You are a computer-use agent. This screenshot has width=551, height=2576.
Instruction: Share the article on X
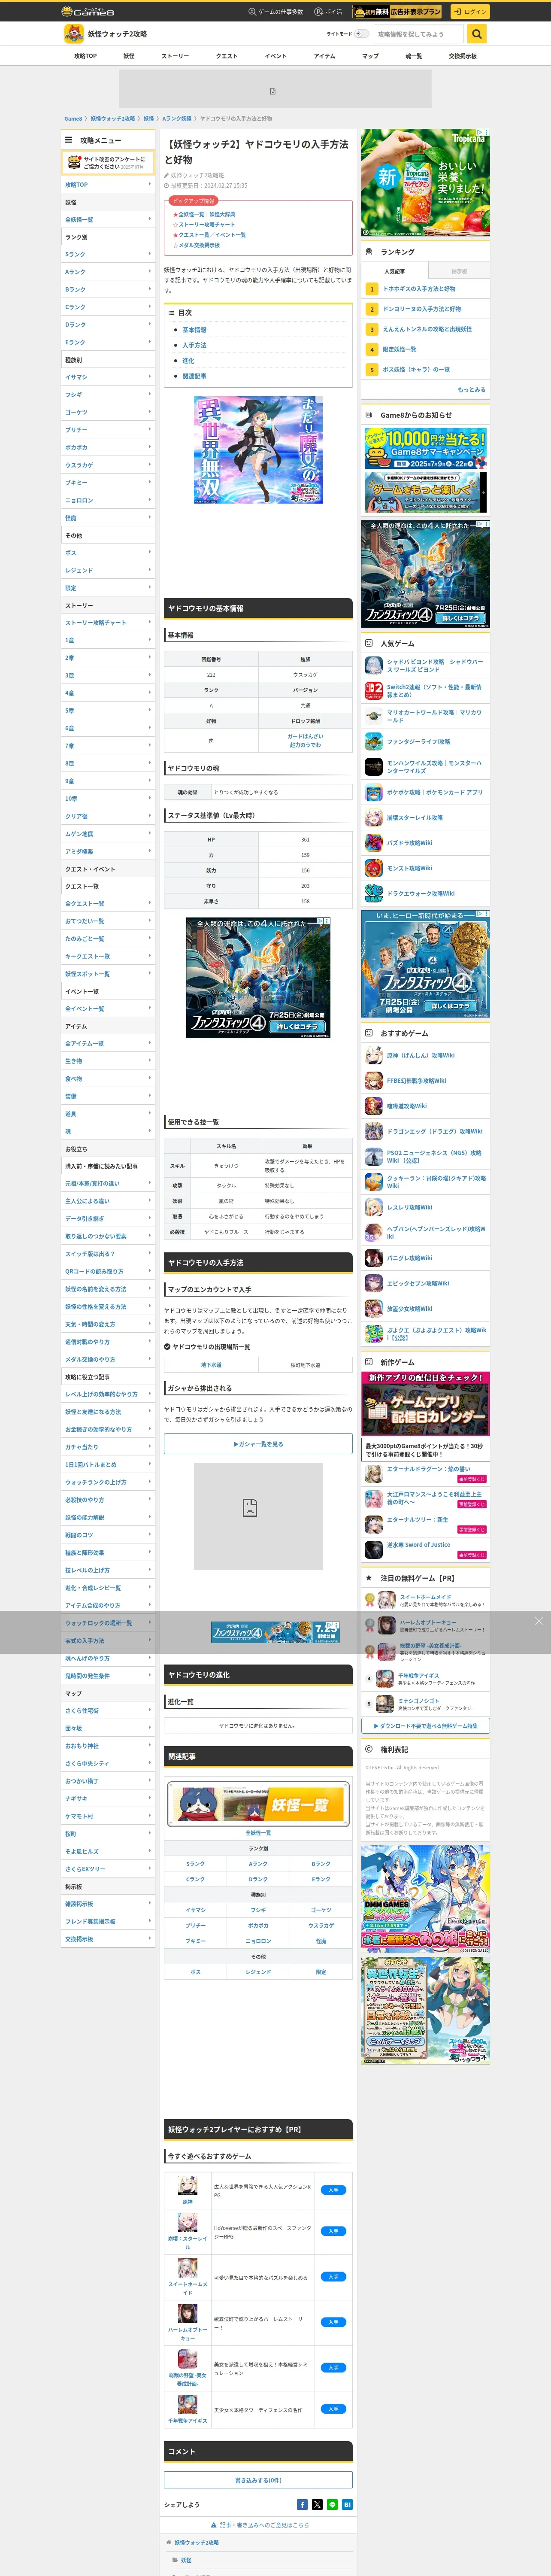tap(317, 2504)
